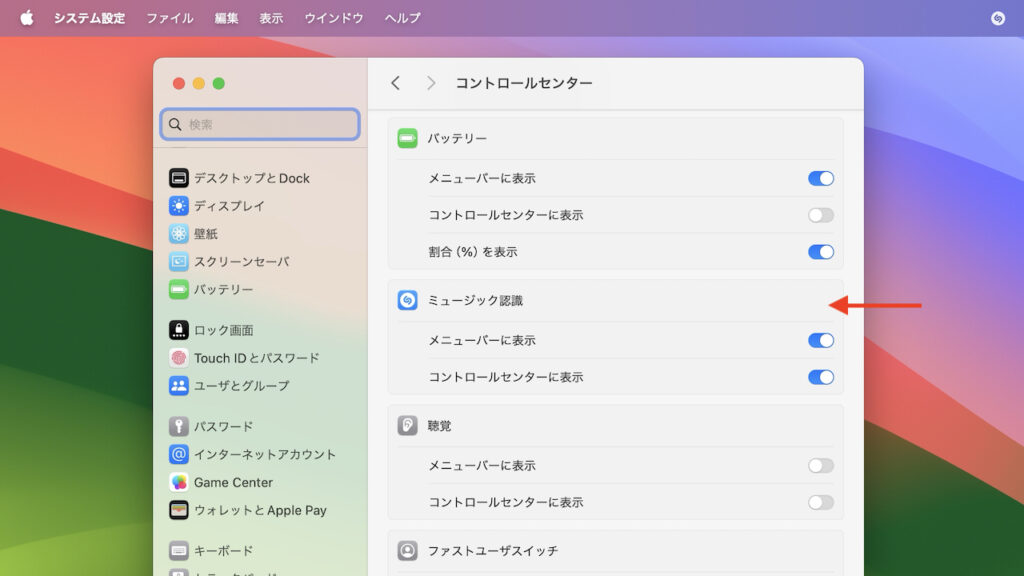Open the ウインドウ menu

pos(334,18)
